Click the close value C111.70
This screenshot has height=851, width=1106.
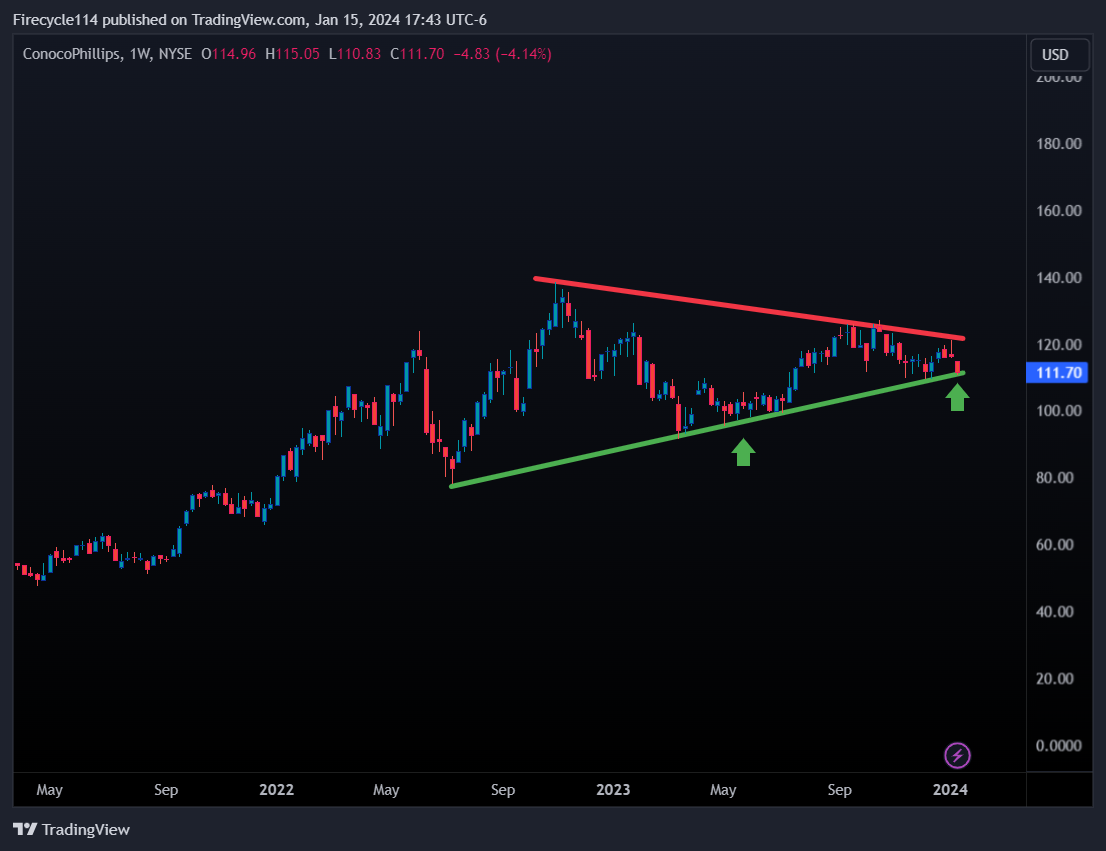[x=417, y=54]
